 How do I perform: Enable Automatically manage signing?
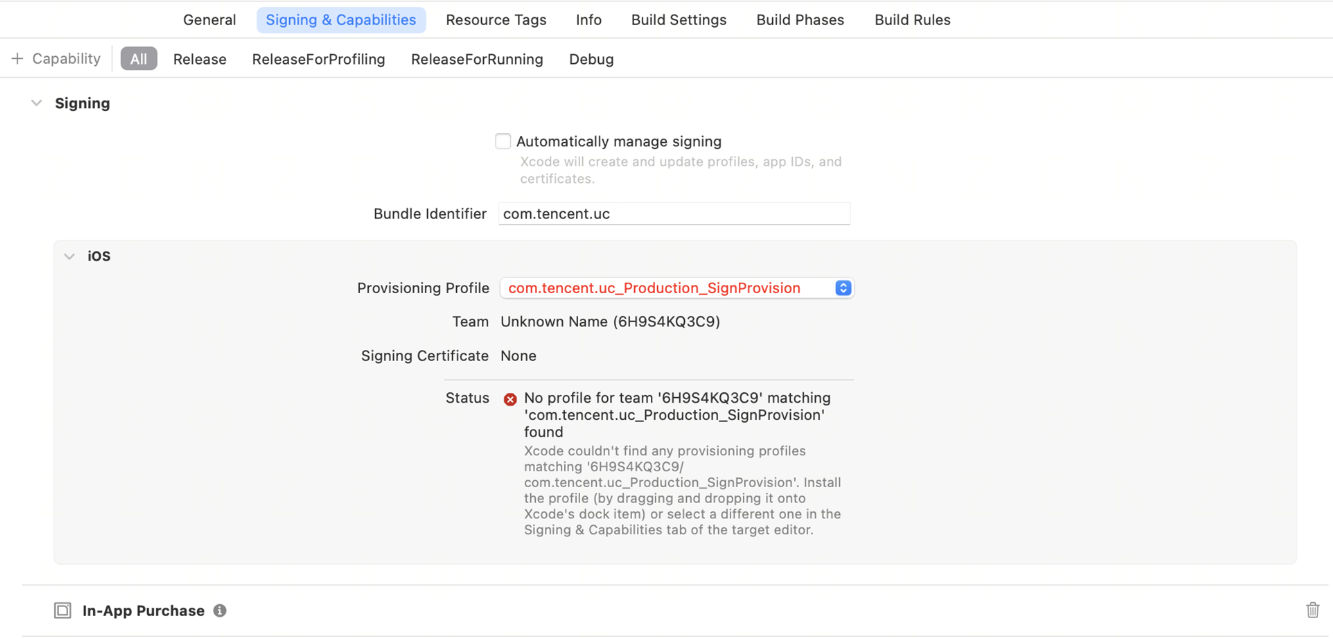tap(503, 141)
